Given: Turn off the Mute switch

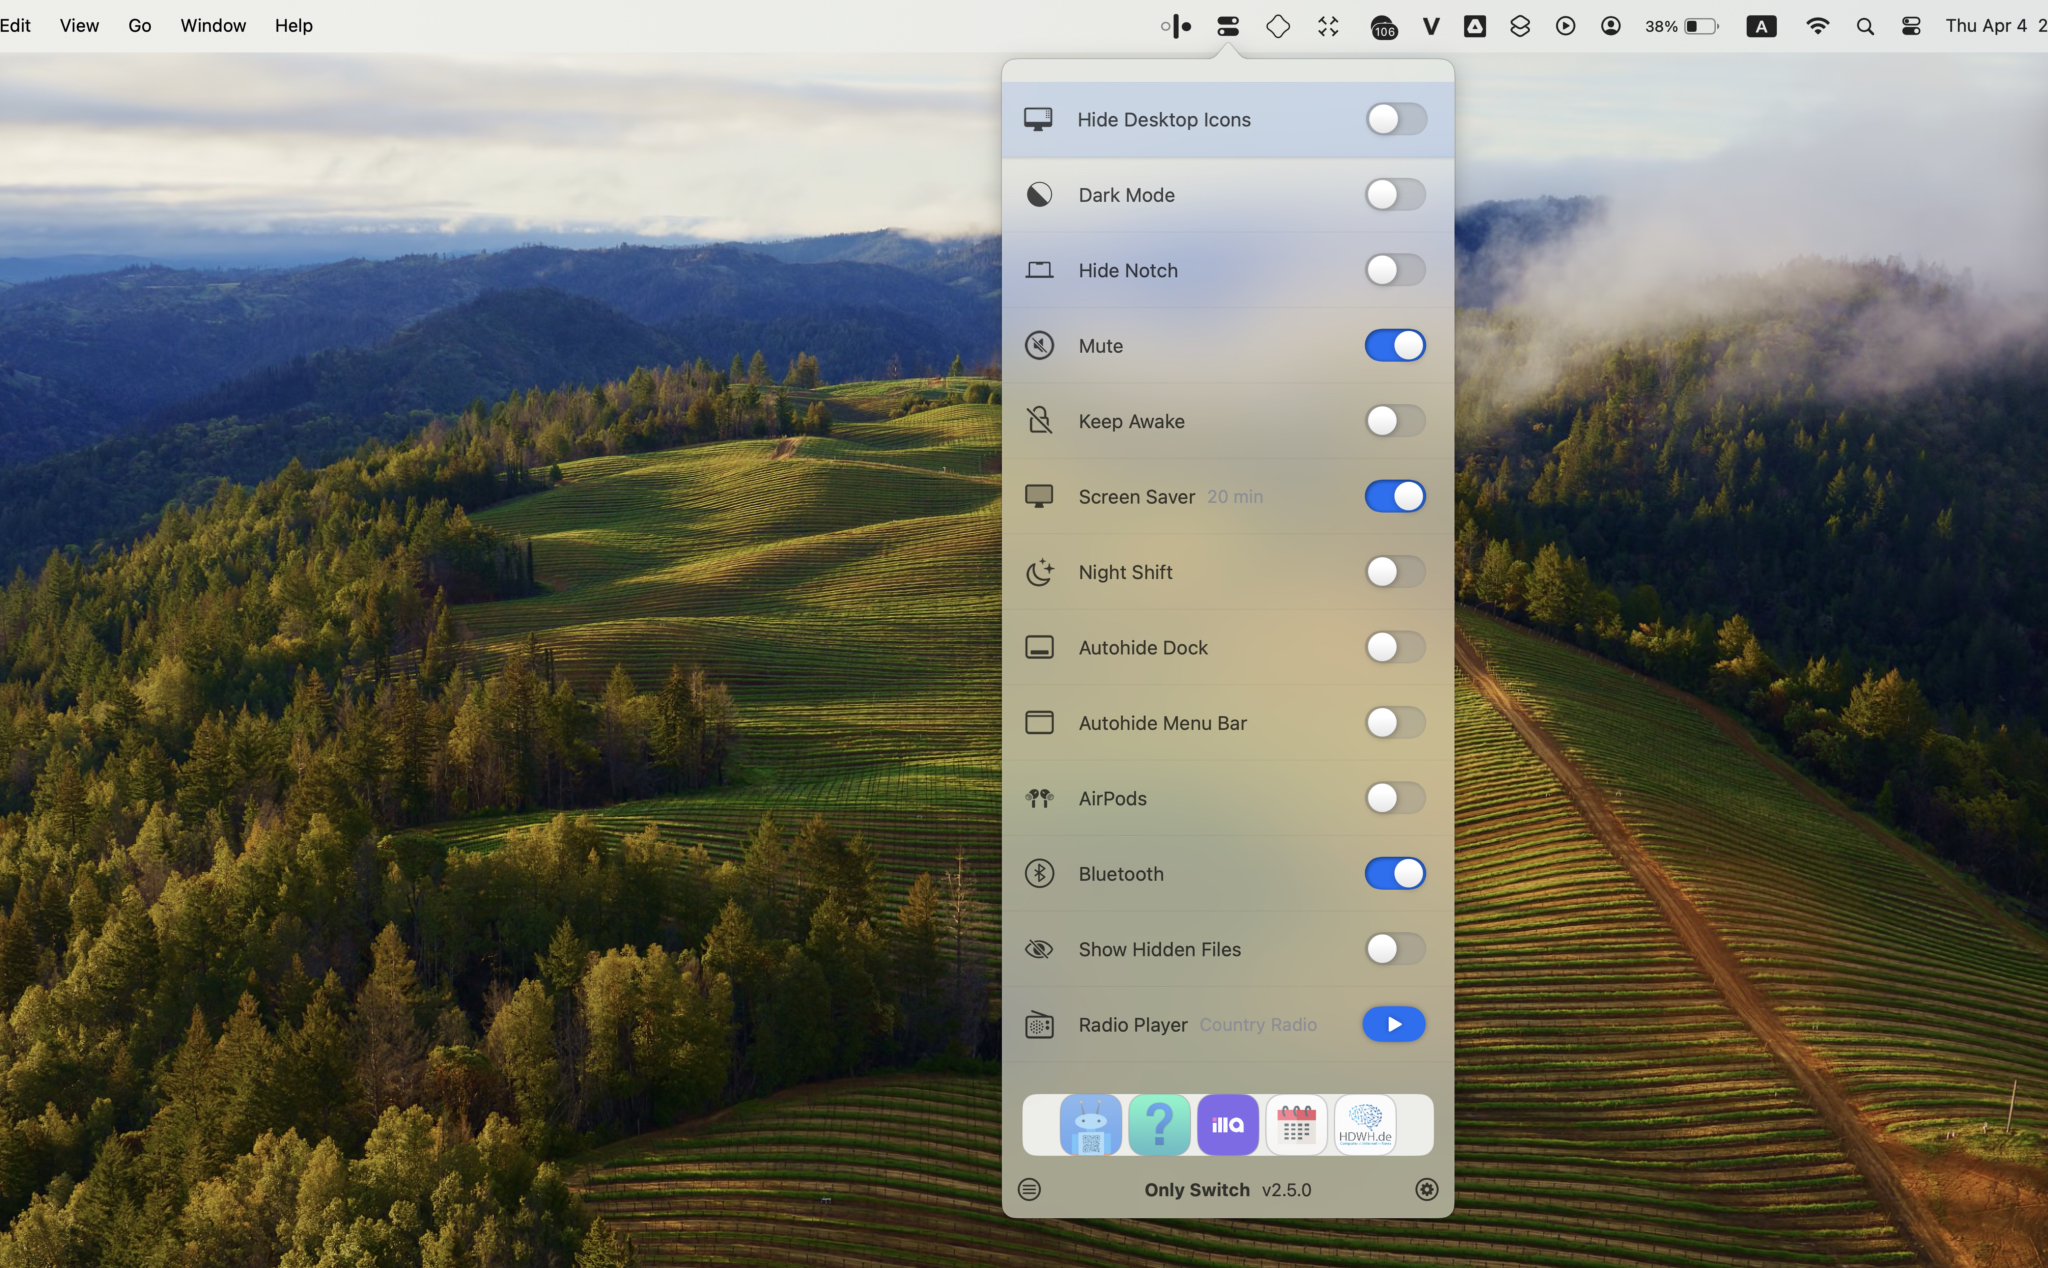Looking at the screenshot, I should click(x=1395, y=345).
